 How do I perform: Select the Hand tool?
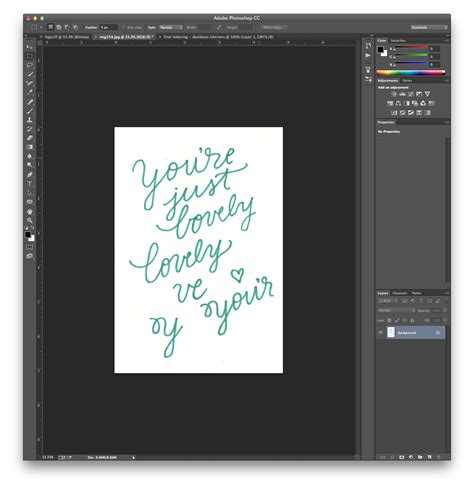pyautogui.click(x=30, y=211)
